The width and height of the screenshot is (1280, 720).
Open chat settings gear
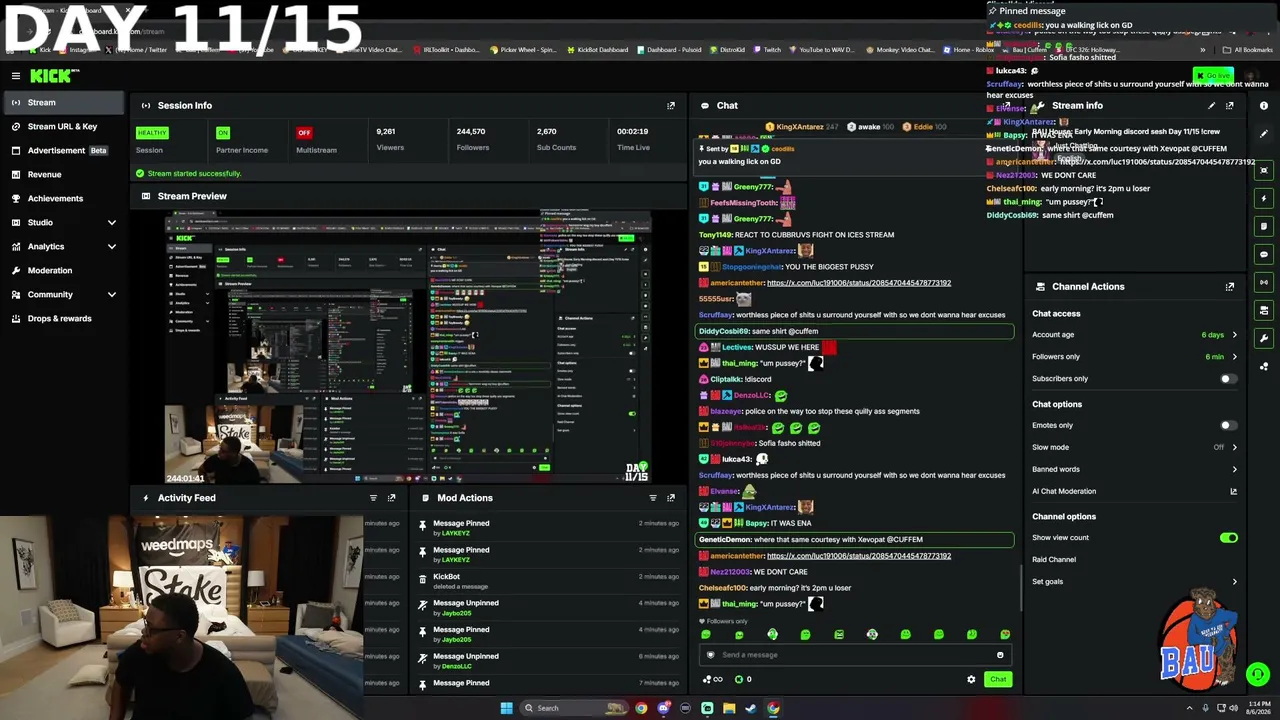pos(971,679)
